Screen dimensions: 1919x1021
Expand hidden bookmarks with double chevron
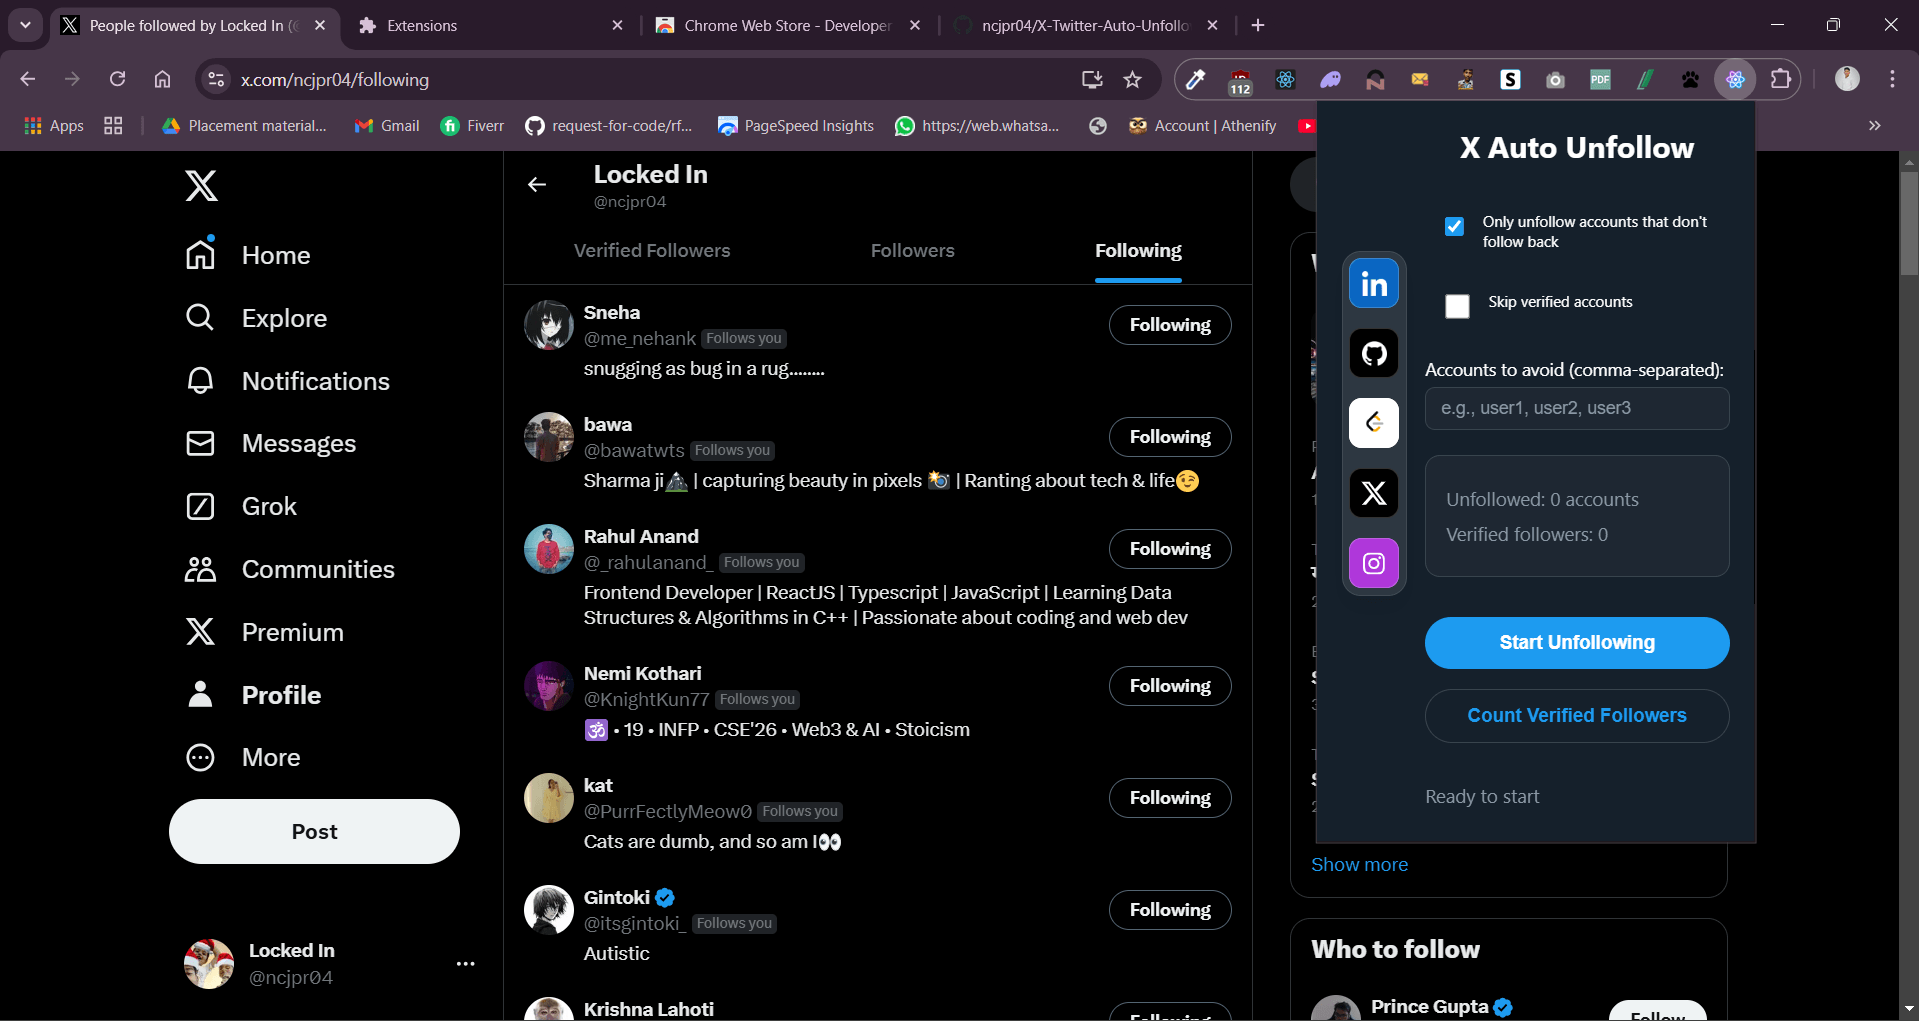click(1874, 126)
